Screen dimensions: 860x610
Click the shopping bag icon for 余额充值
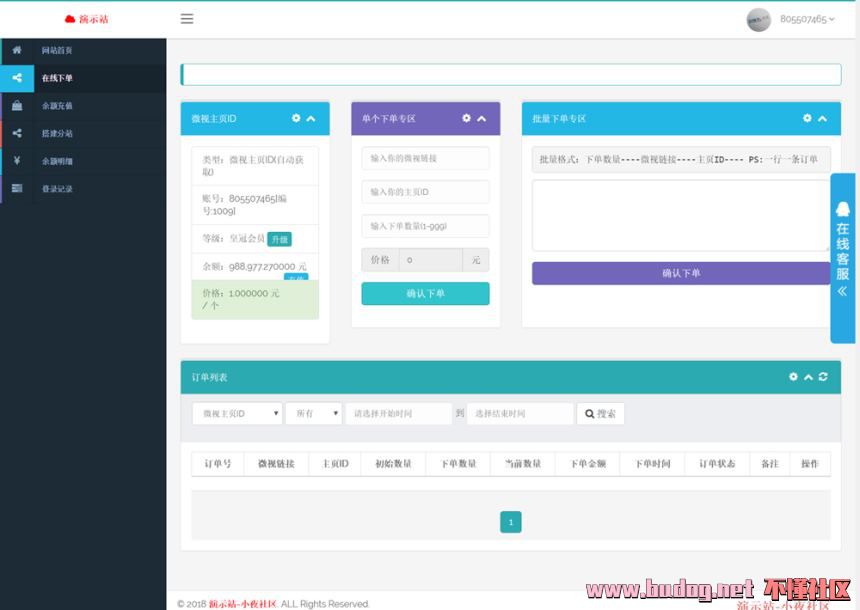(x=17, y=105)
